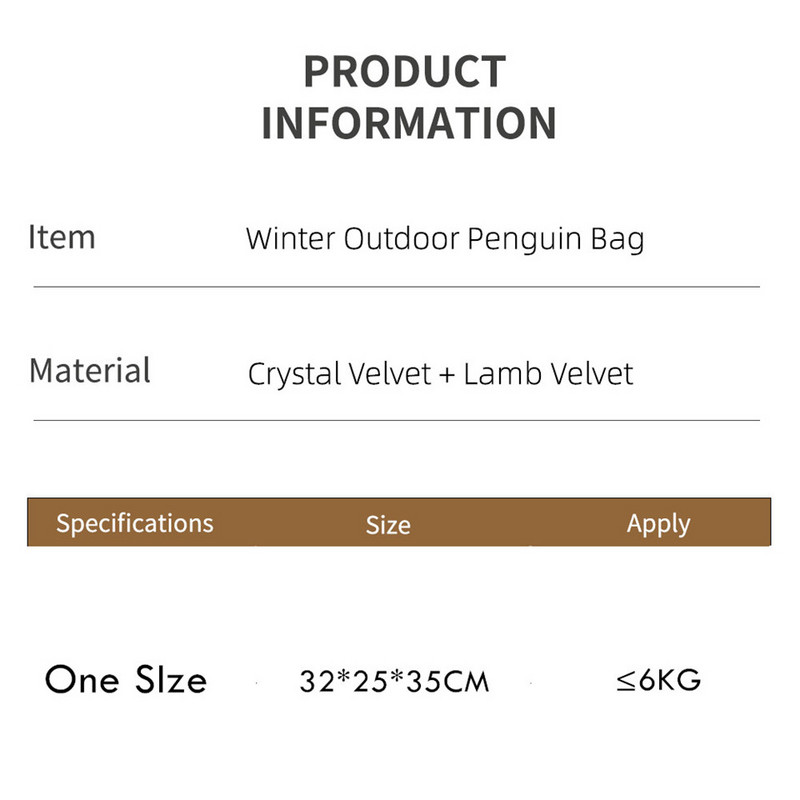The width and height of the screenshot is (800, 800).
Task: Click the word Bag in item name
Action: (621, 241)
